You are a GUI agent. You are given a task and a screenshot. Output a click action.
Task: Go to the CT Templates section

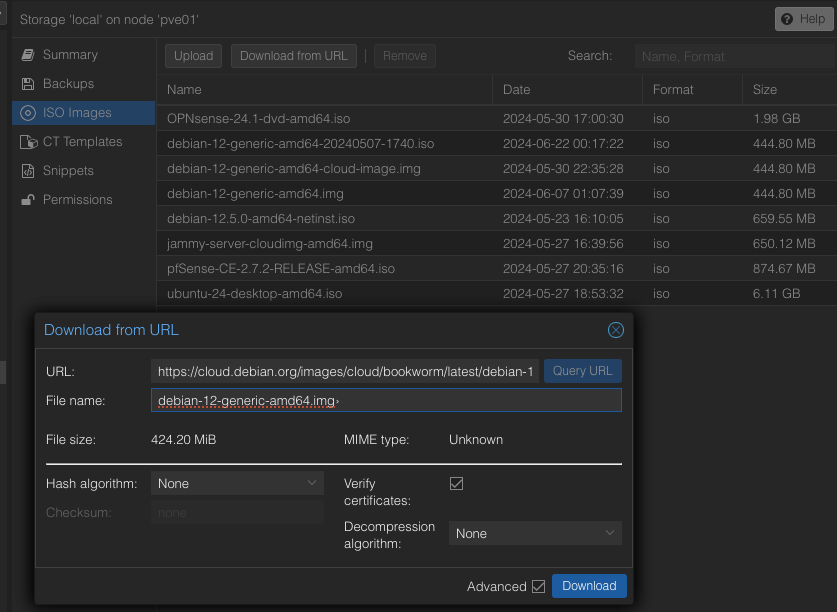coord(82,142)
